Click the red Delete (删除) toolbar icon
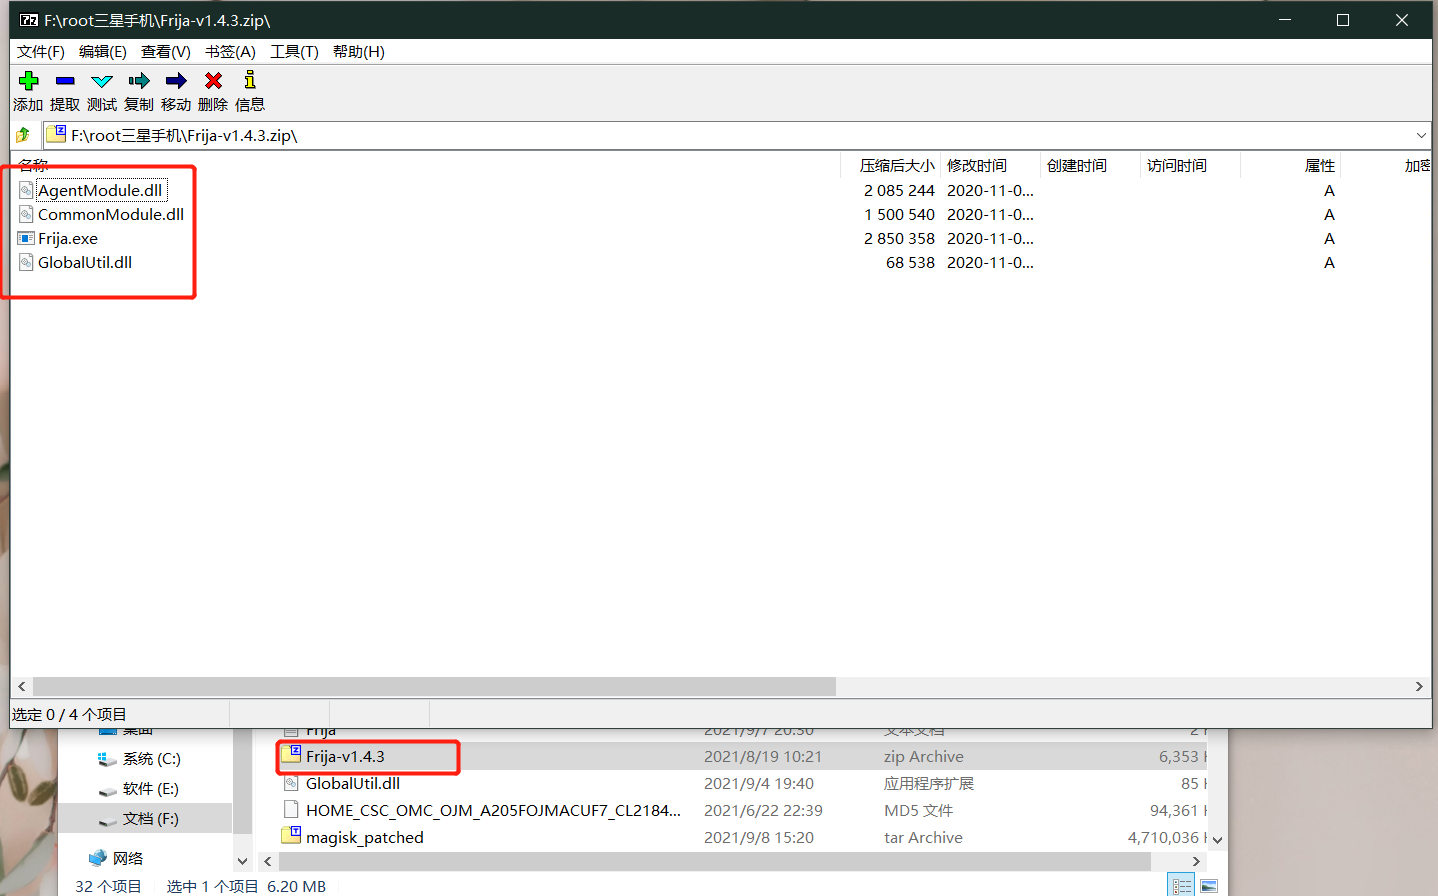1438x896 pixels. 213,80
